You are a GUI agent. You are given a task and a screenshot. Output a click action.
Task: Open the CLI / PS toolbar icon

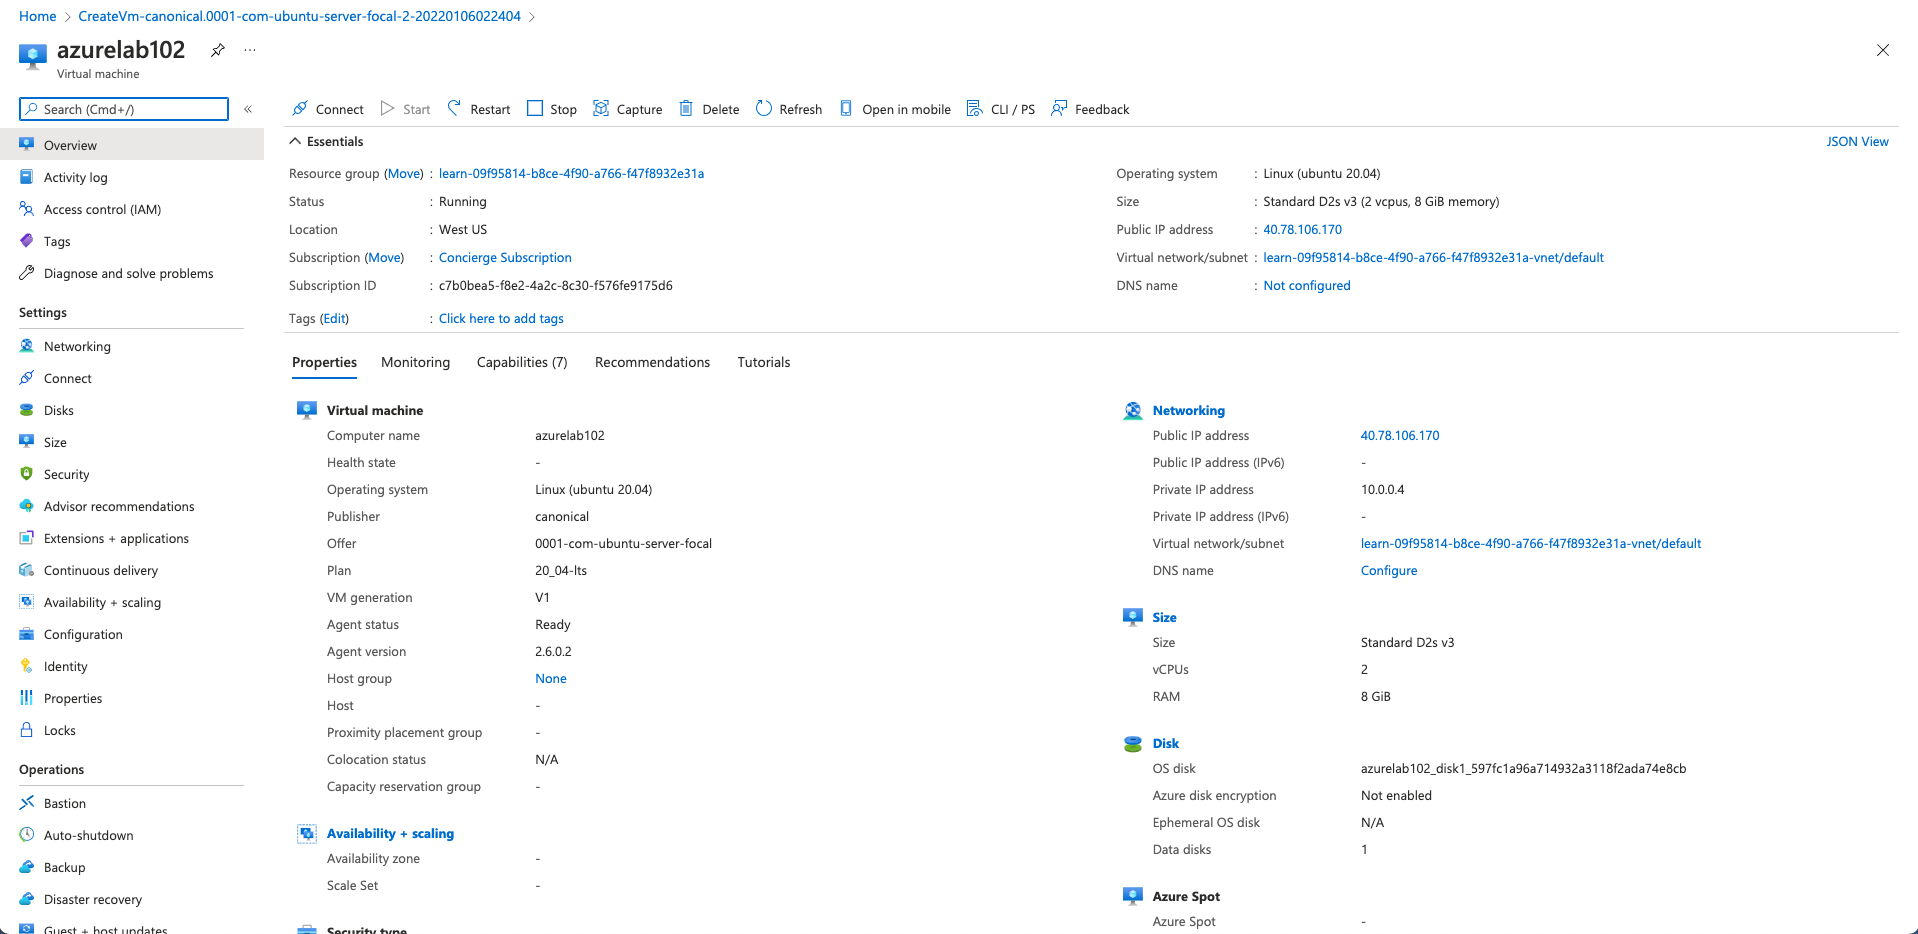click(974, 108)
